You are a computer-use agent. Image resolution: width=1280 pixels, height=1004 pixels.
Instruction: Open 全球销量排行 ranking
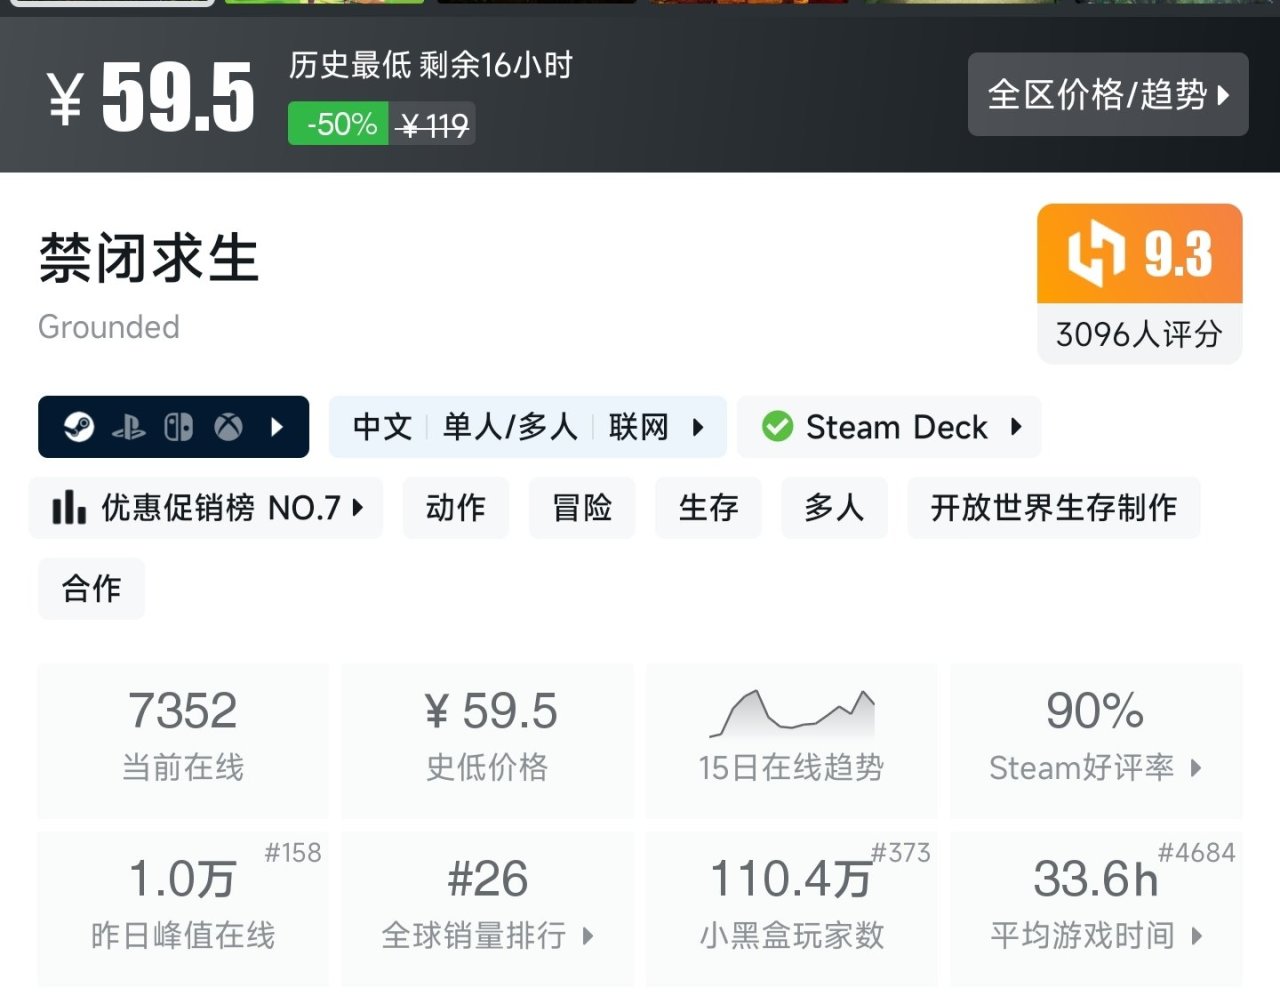487,907
